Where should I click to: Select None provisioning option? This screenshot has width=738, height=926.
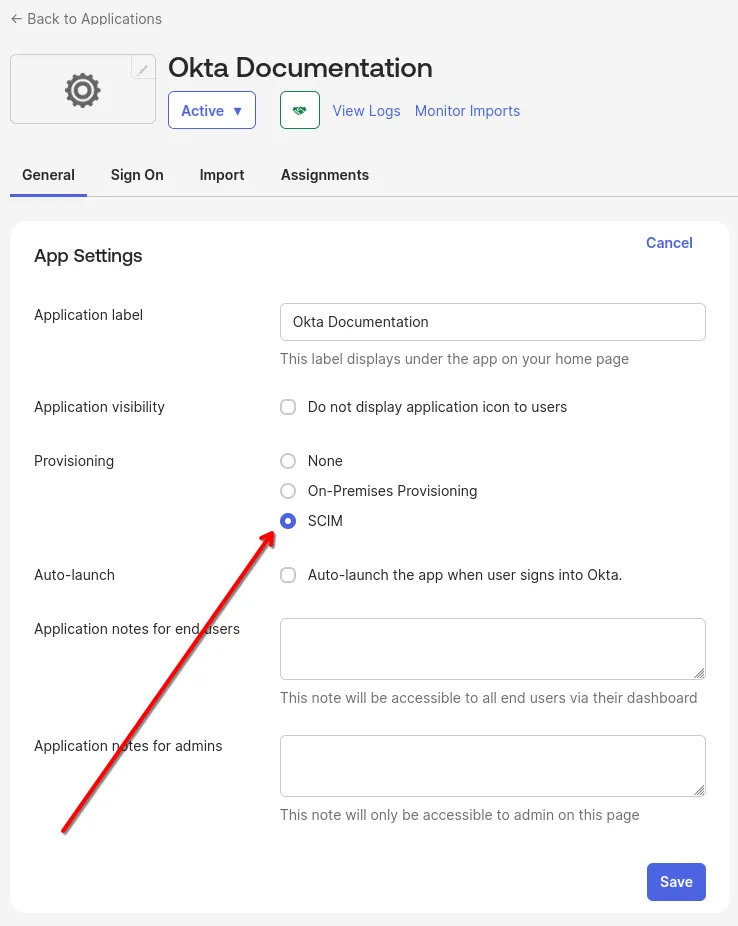point(288,461)
